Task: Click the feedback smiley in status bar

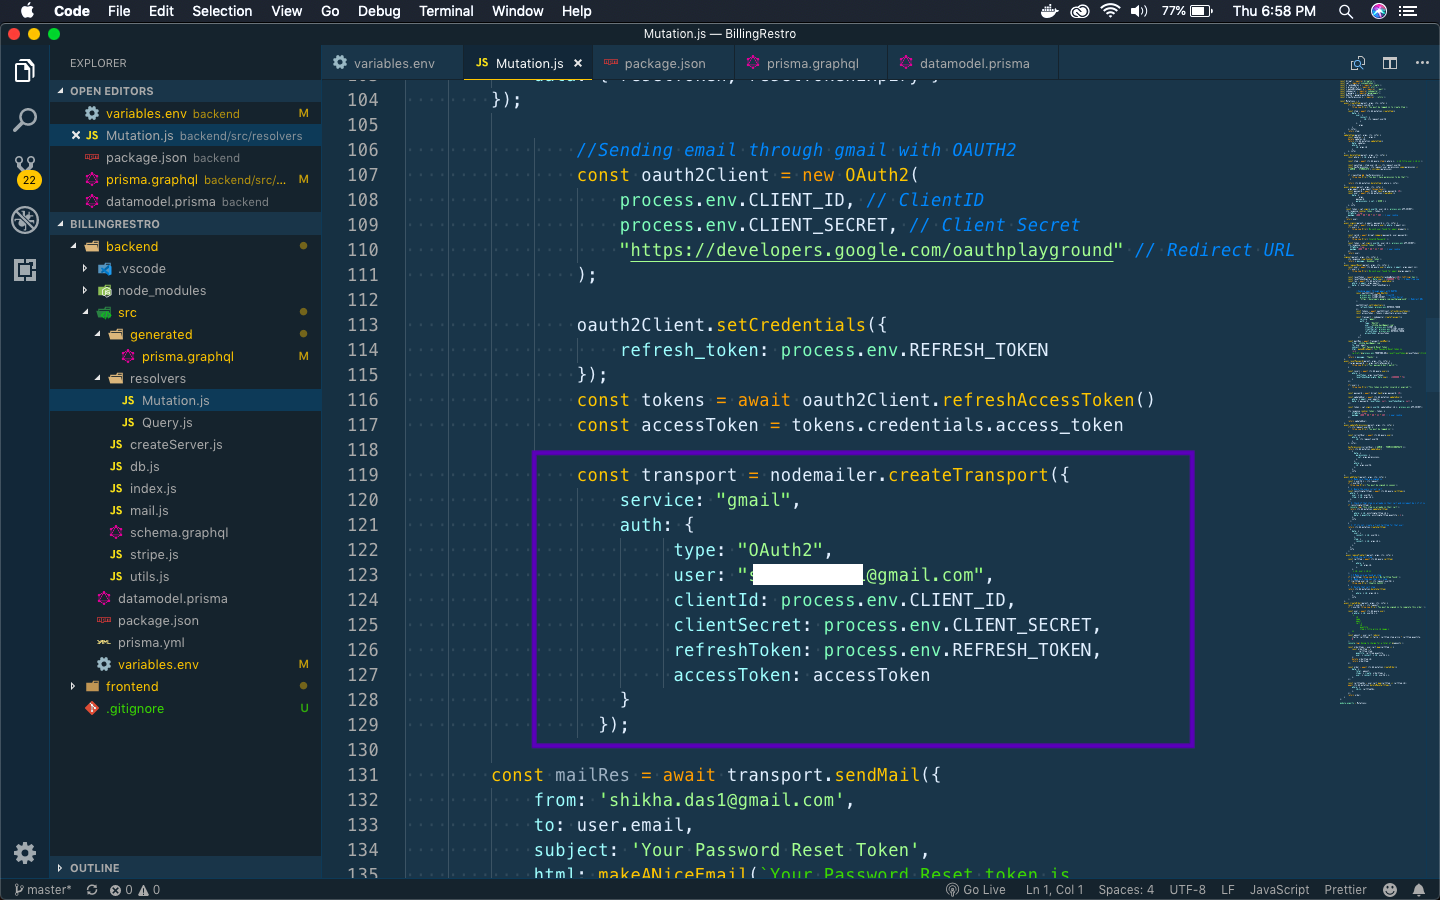Action: click(1390, 889)
